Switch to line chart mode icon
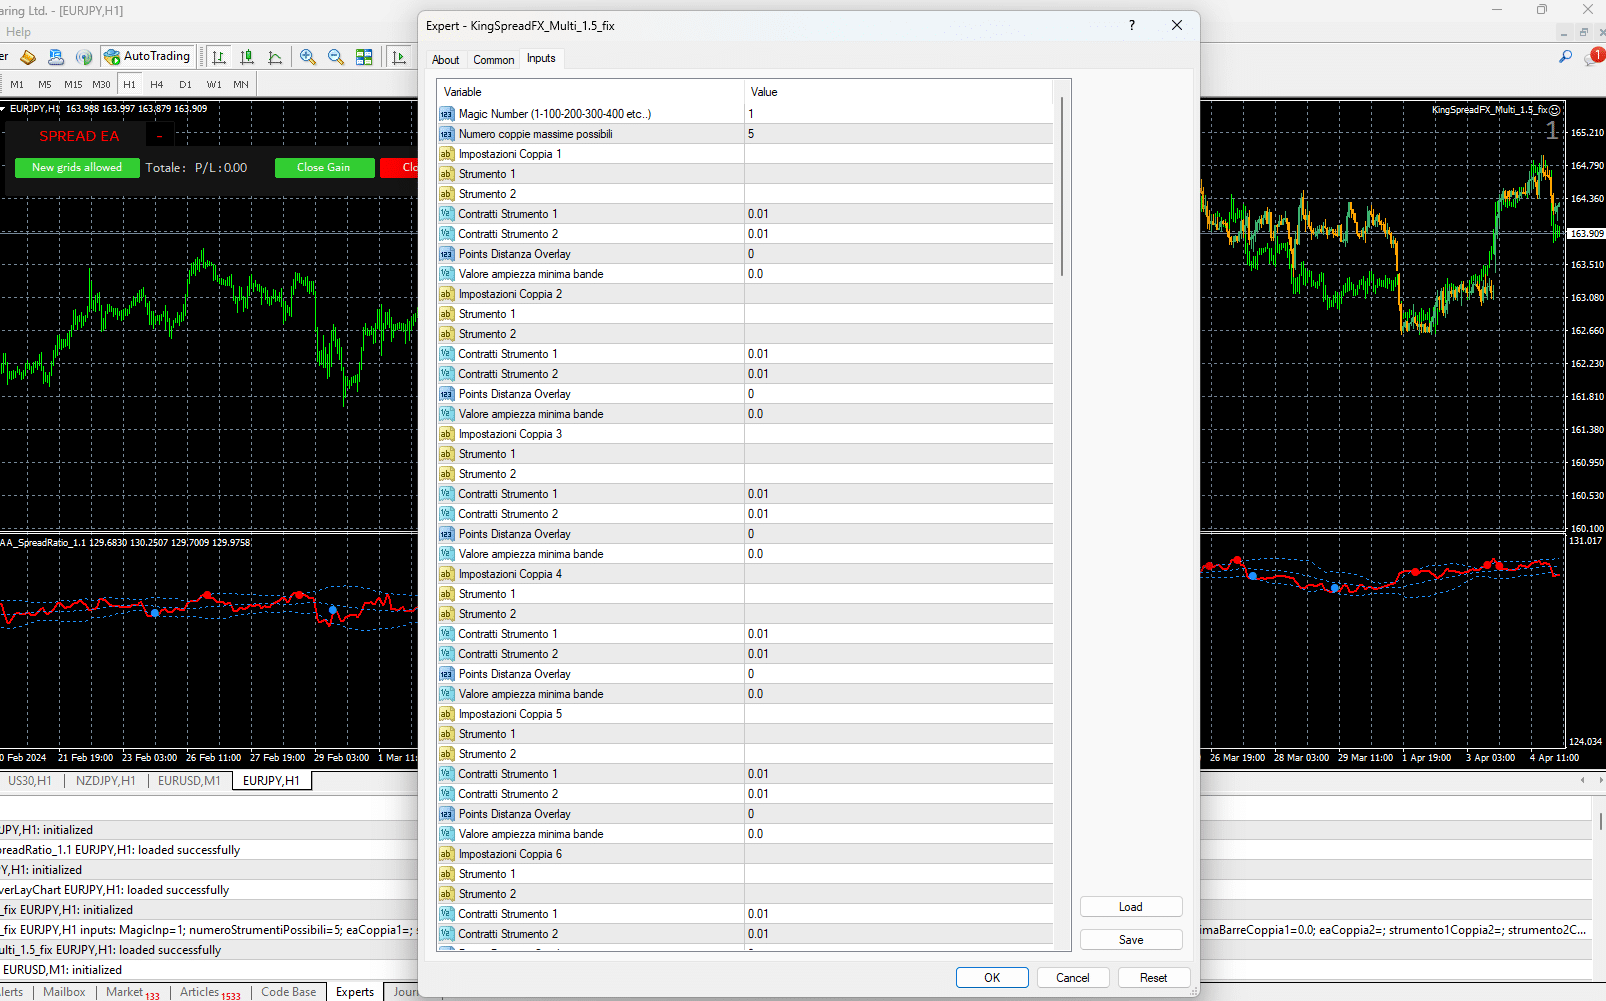1606x1001 pixels. pos(276,57)
